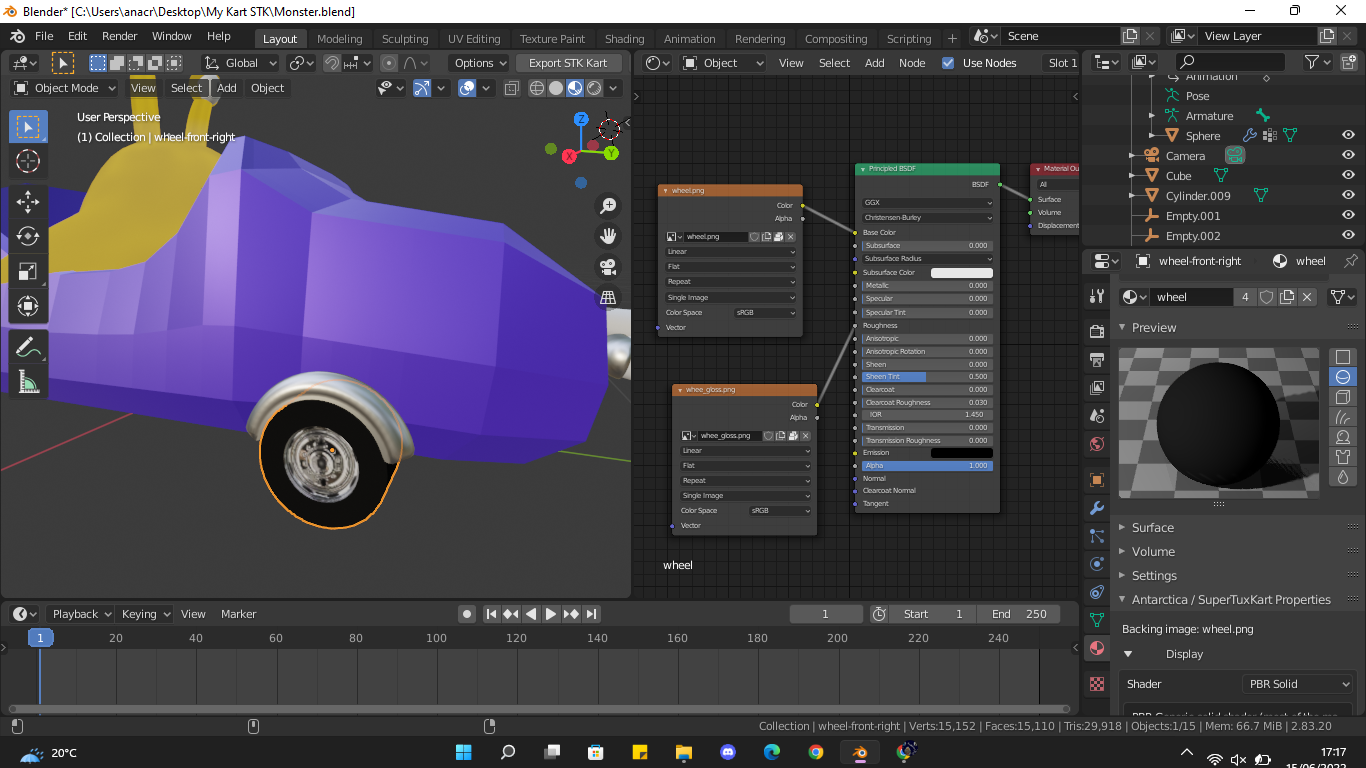Click the Subsurface Color swatch
Viewport: 1366px width, 768px height.
tap(961, 272)
